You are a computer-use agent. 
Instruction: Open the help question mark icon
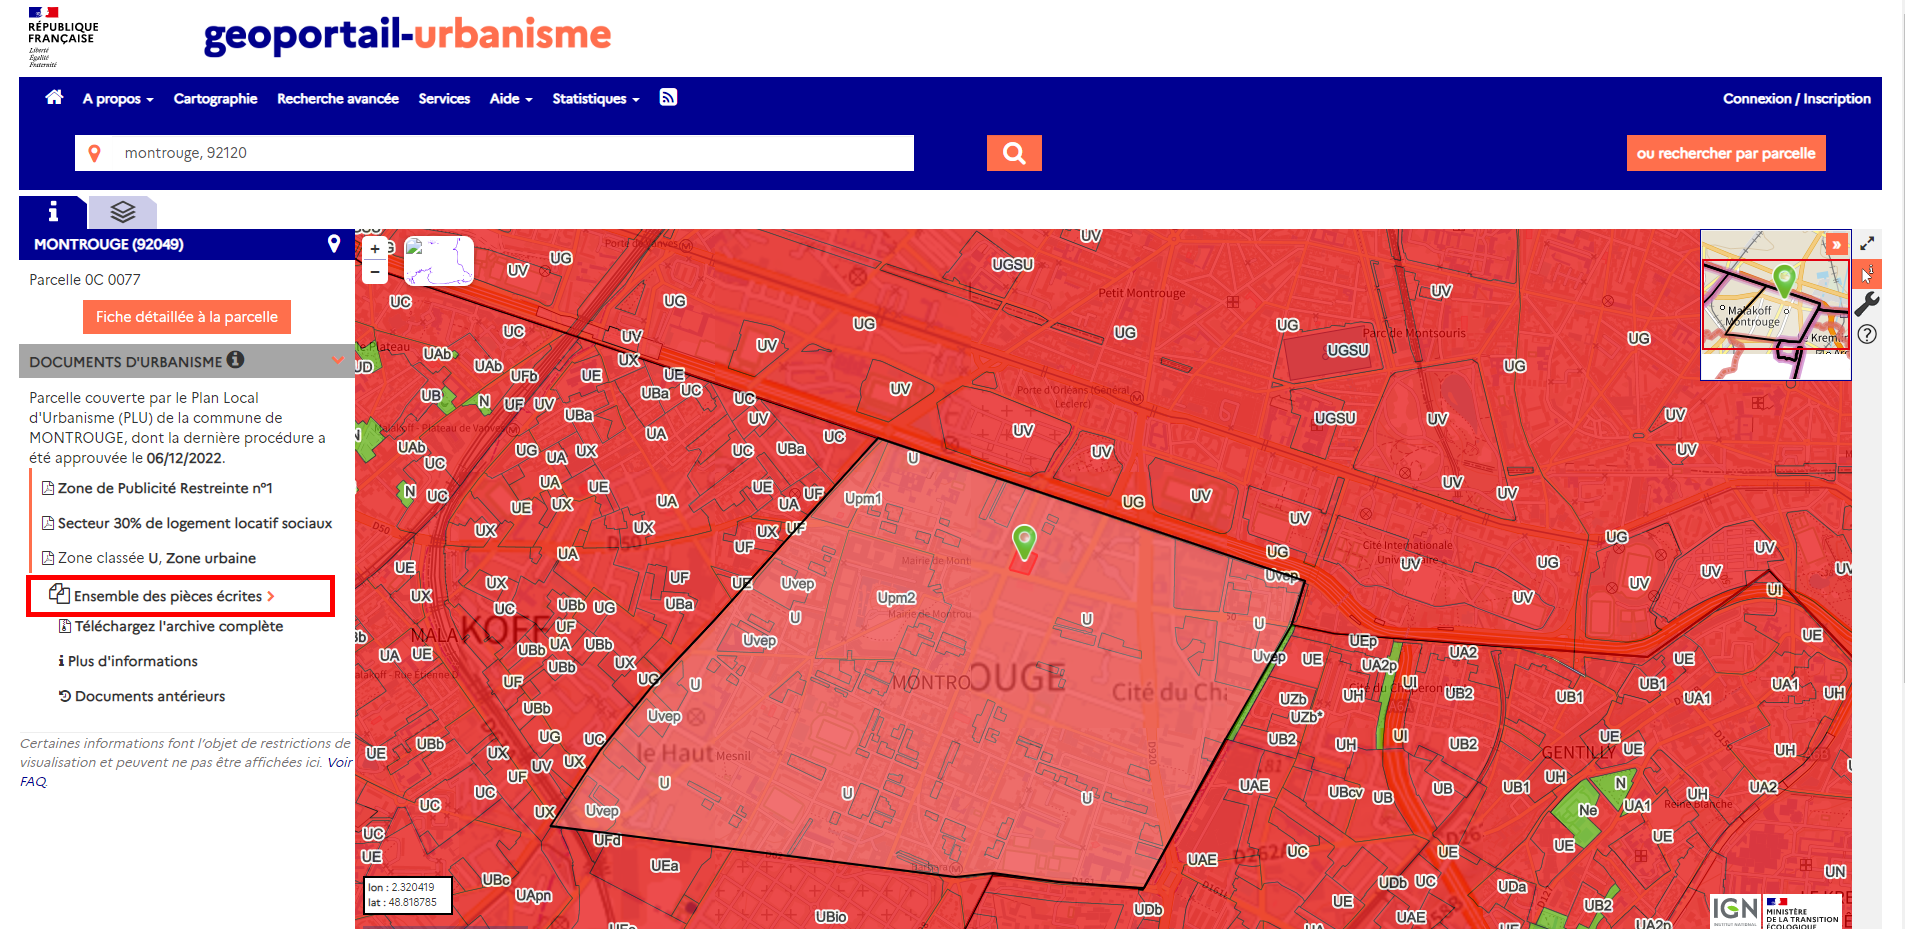coord(1867,334)
